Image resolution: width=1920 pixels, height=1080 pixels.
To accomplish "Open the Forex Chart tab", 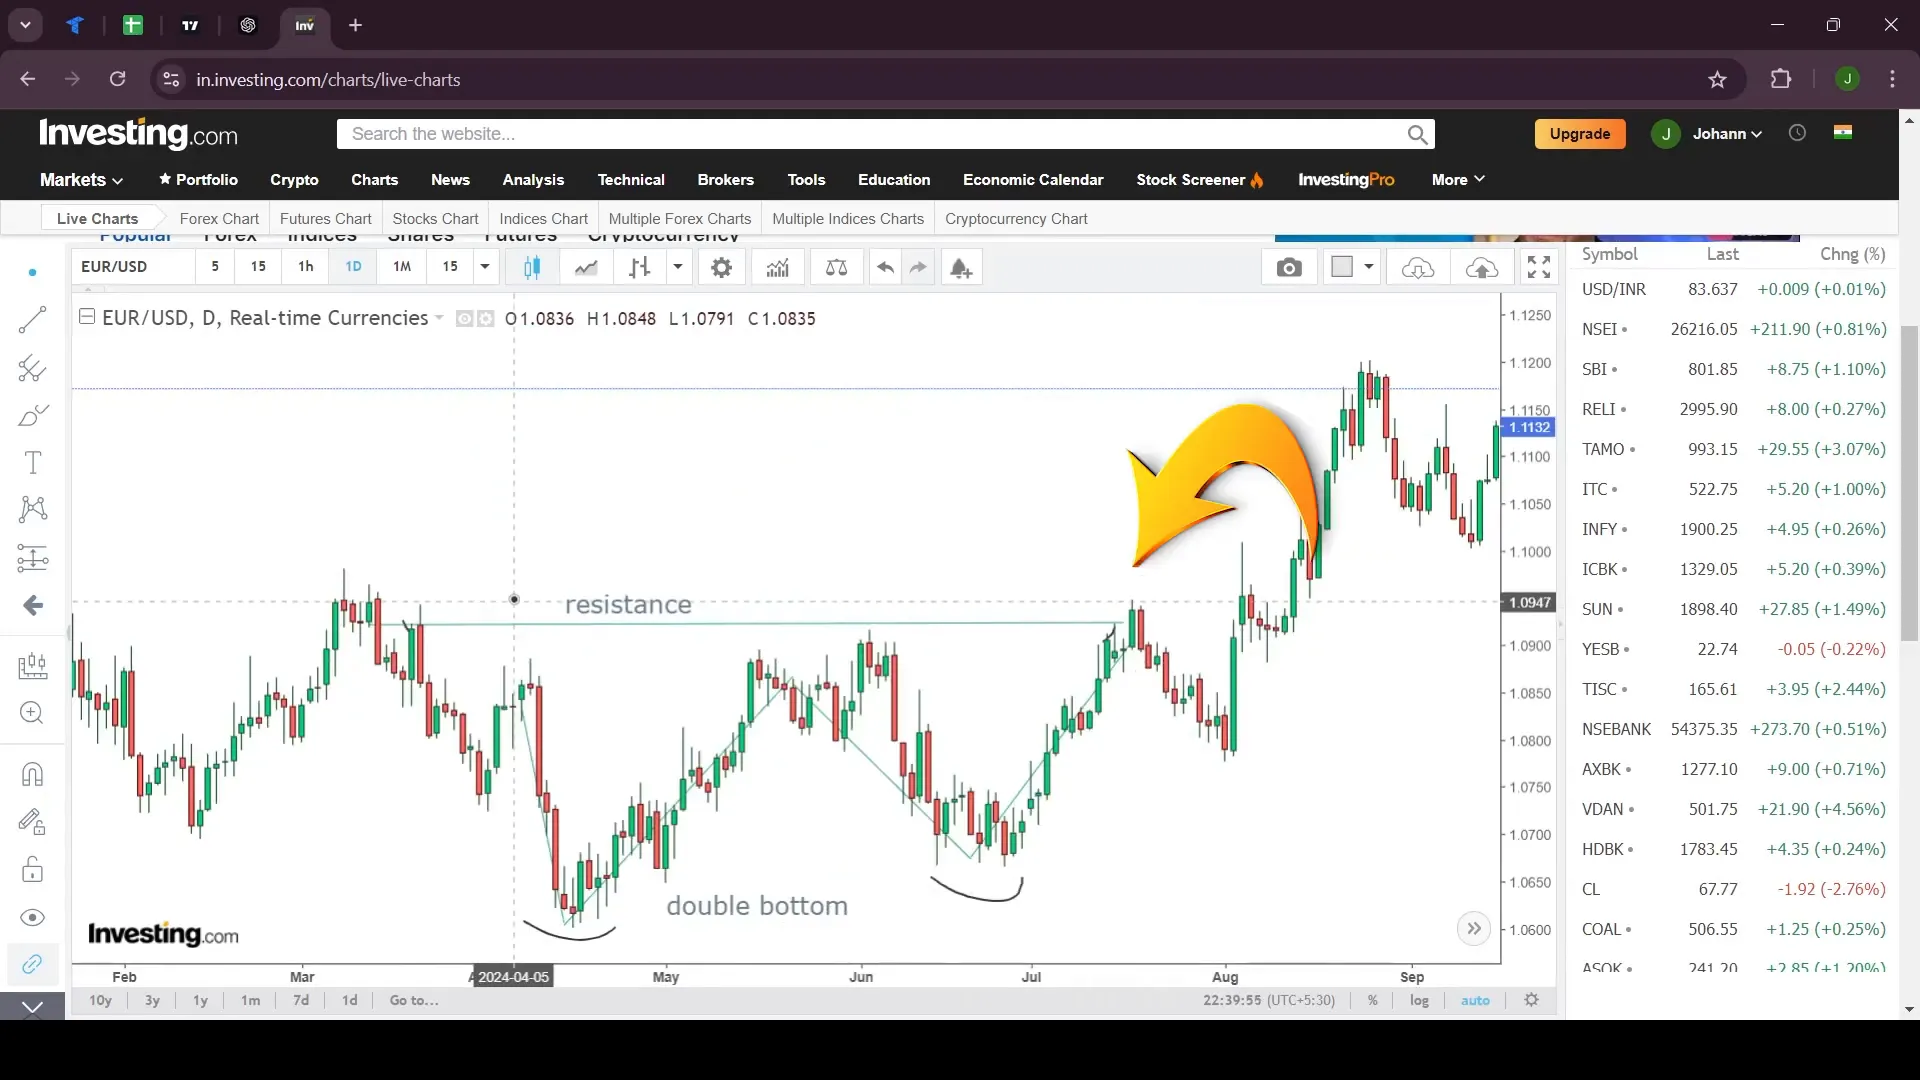I will point(219,219).
